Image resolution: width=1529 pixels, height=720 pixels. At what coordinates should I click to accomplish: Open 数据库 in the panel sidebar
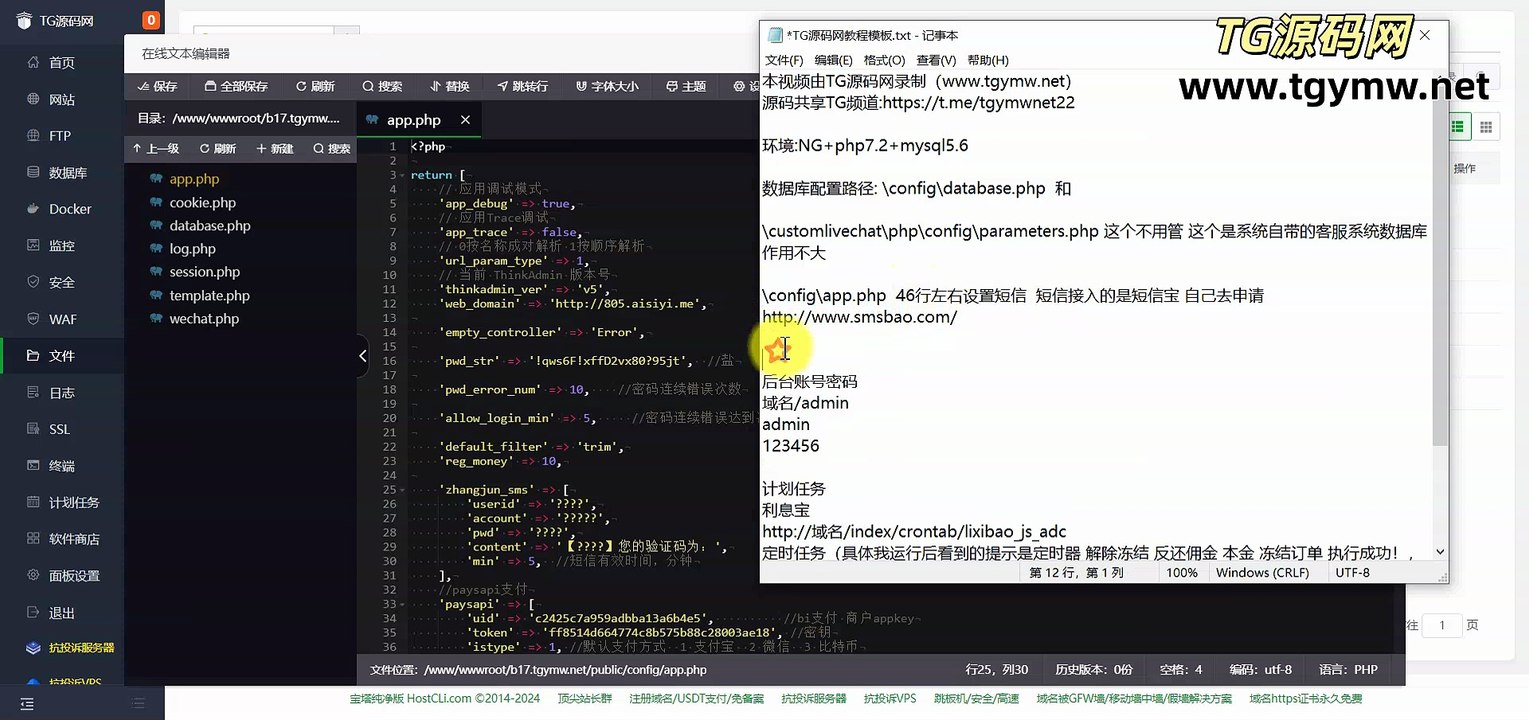click(x=68, y=173)
